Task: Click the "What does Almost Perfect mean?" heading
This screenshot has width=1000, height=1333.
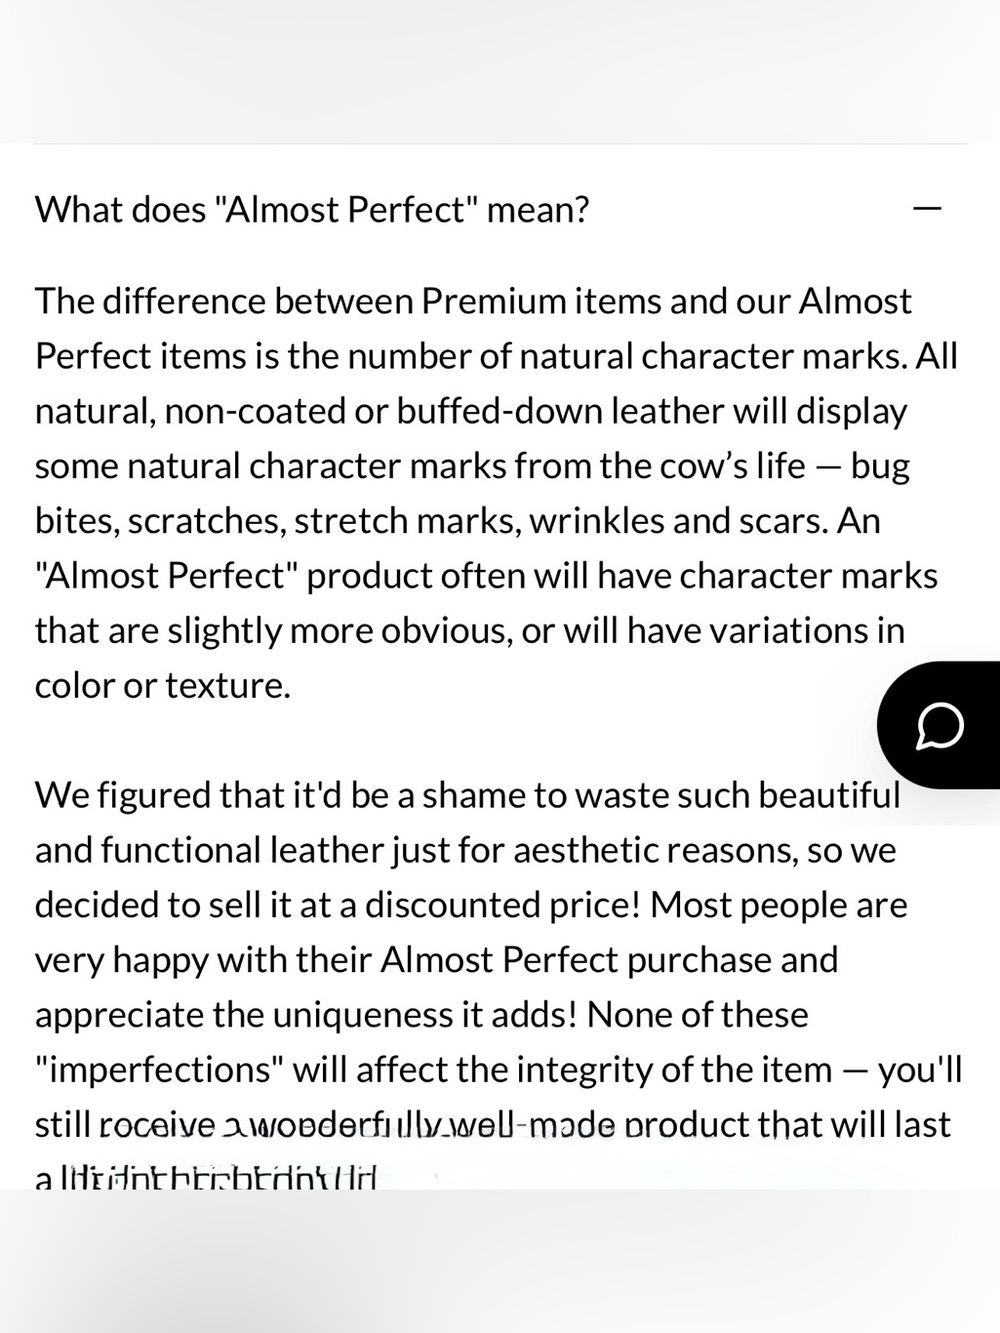Action: pyautogui.click(x=312, y=210)
